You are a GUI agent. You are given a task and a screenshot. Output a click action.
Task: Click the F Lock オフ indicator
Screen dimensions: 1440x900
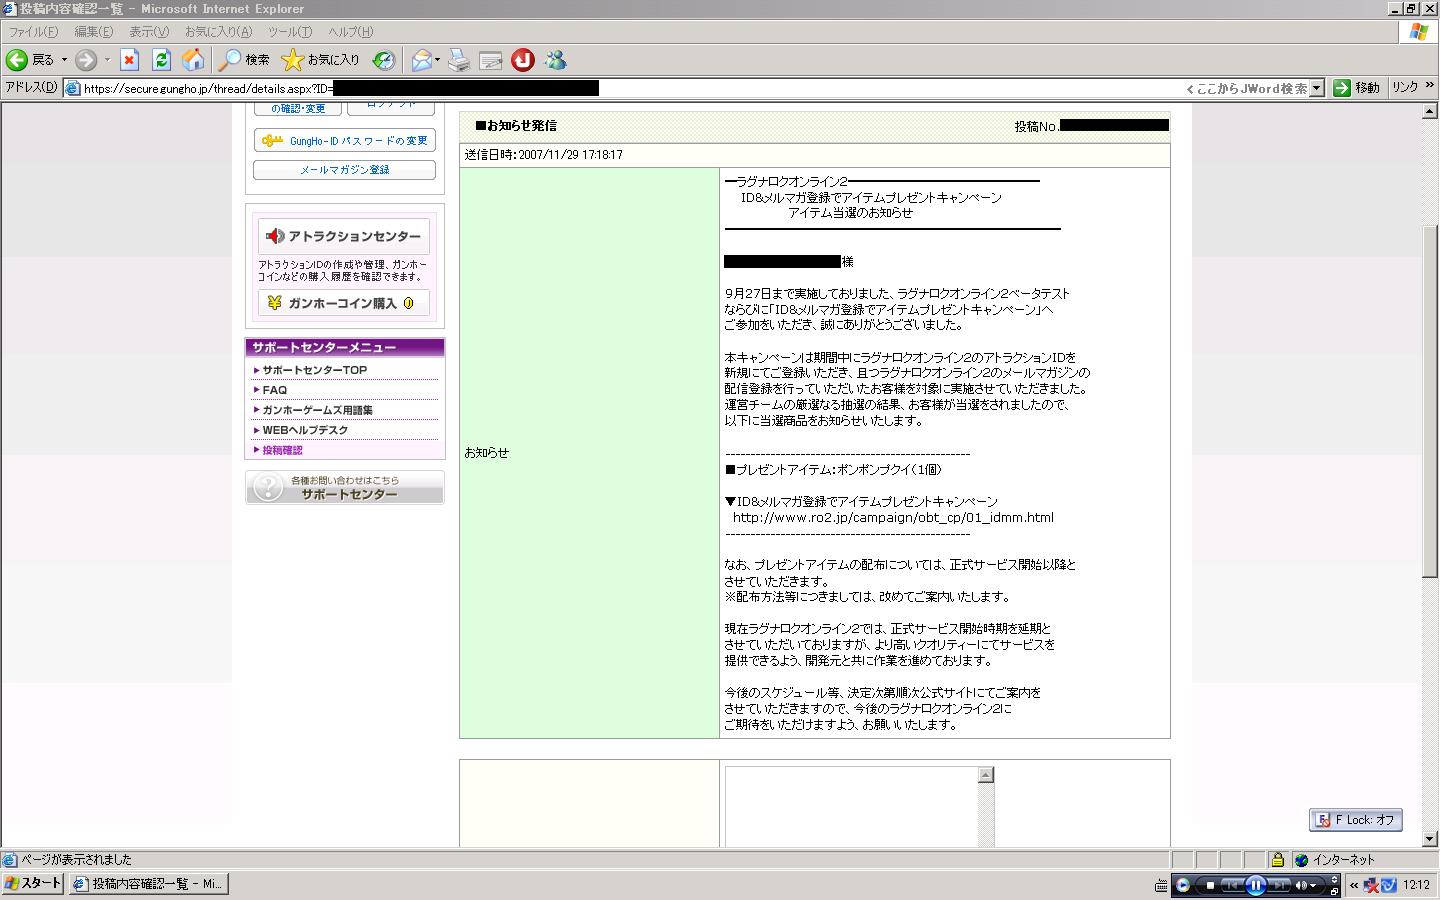(1356, 820)
